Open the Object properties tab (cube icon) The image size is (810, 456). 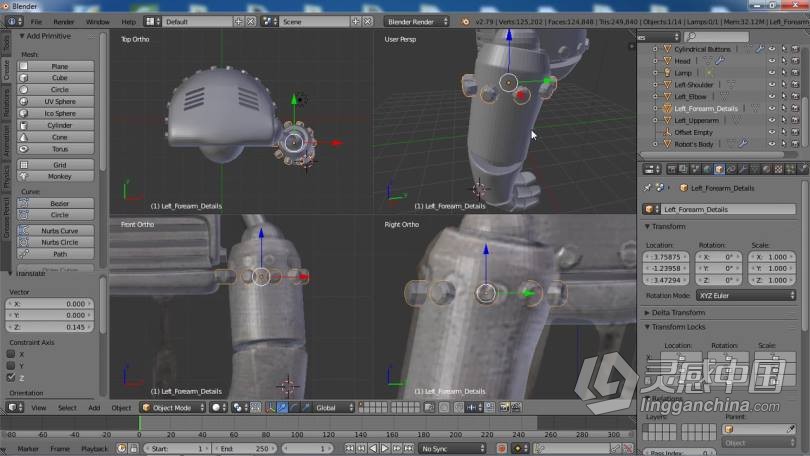(x=719, y=169)
